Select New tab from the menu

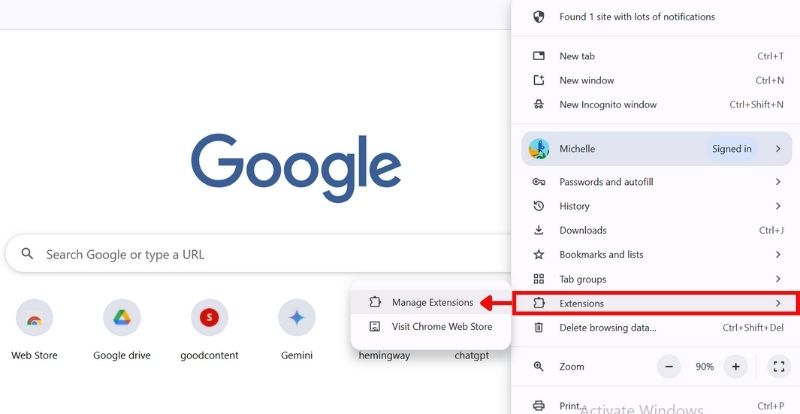[656, 56]
